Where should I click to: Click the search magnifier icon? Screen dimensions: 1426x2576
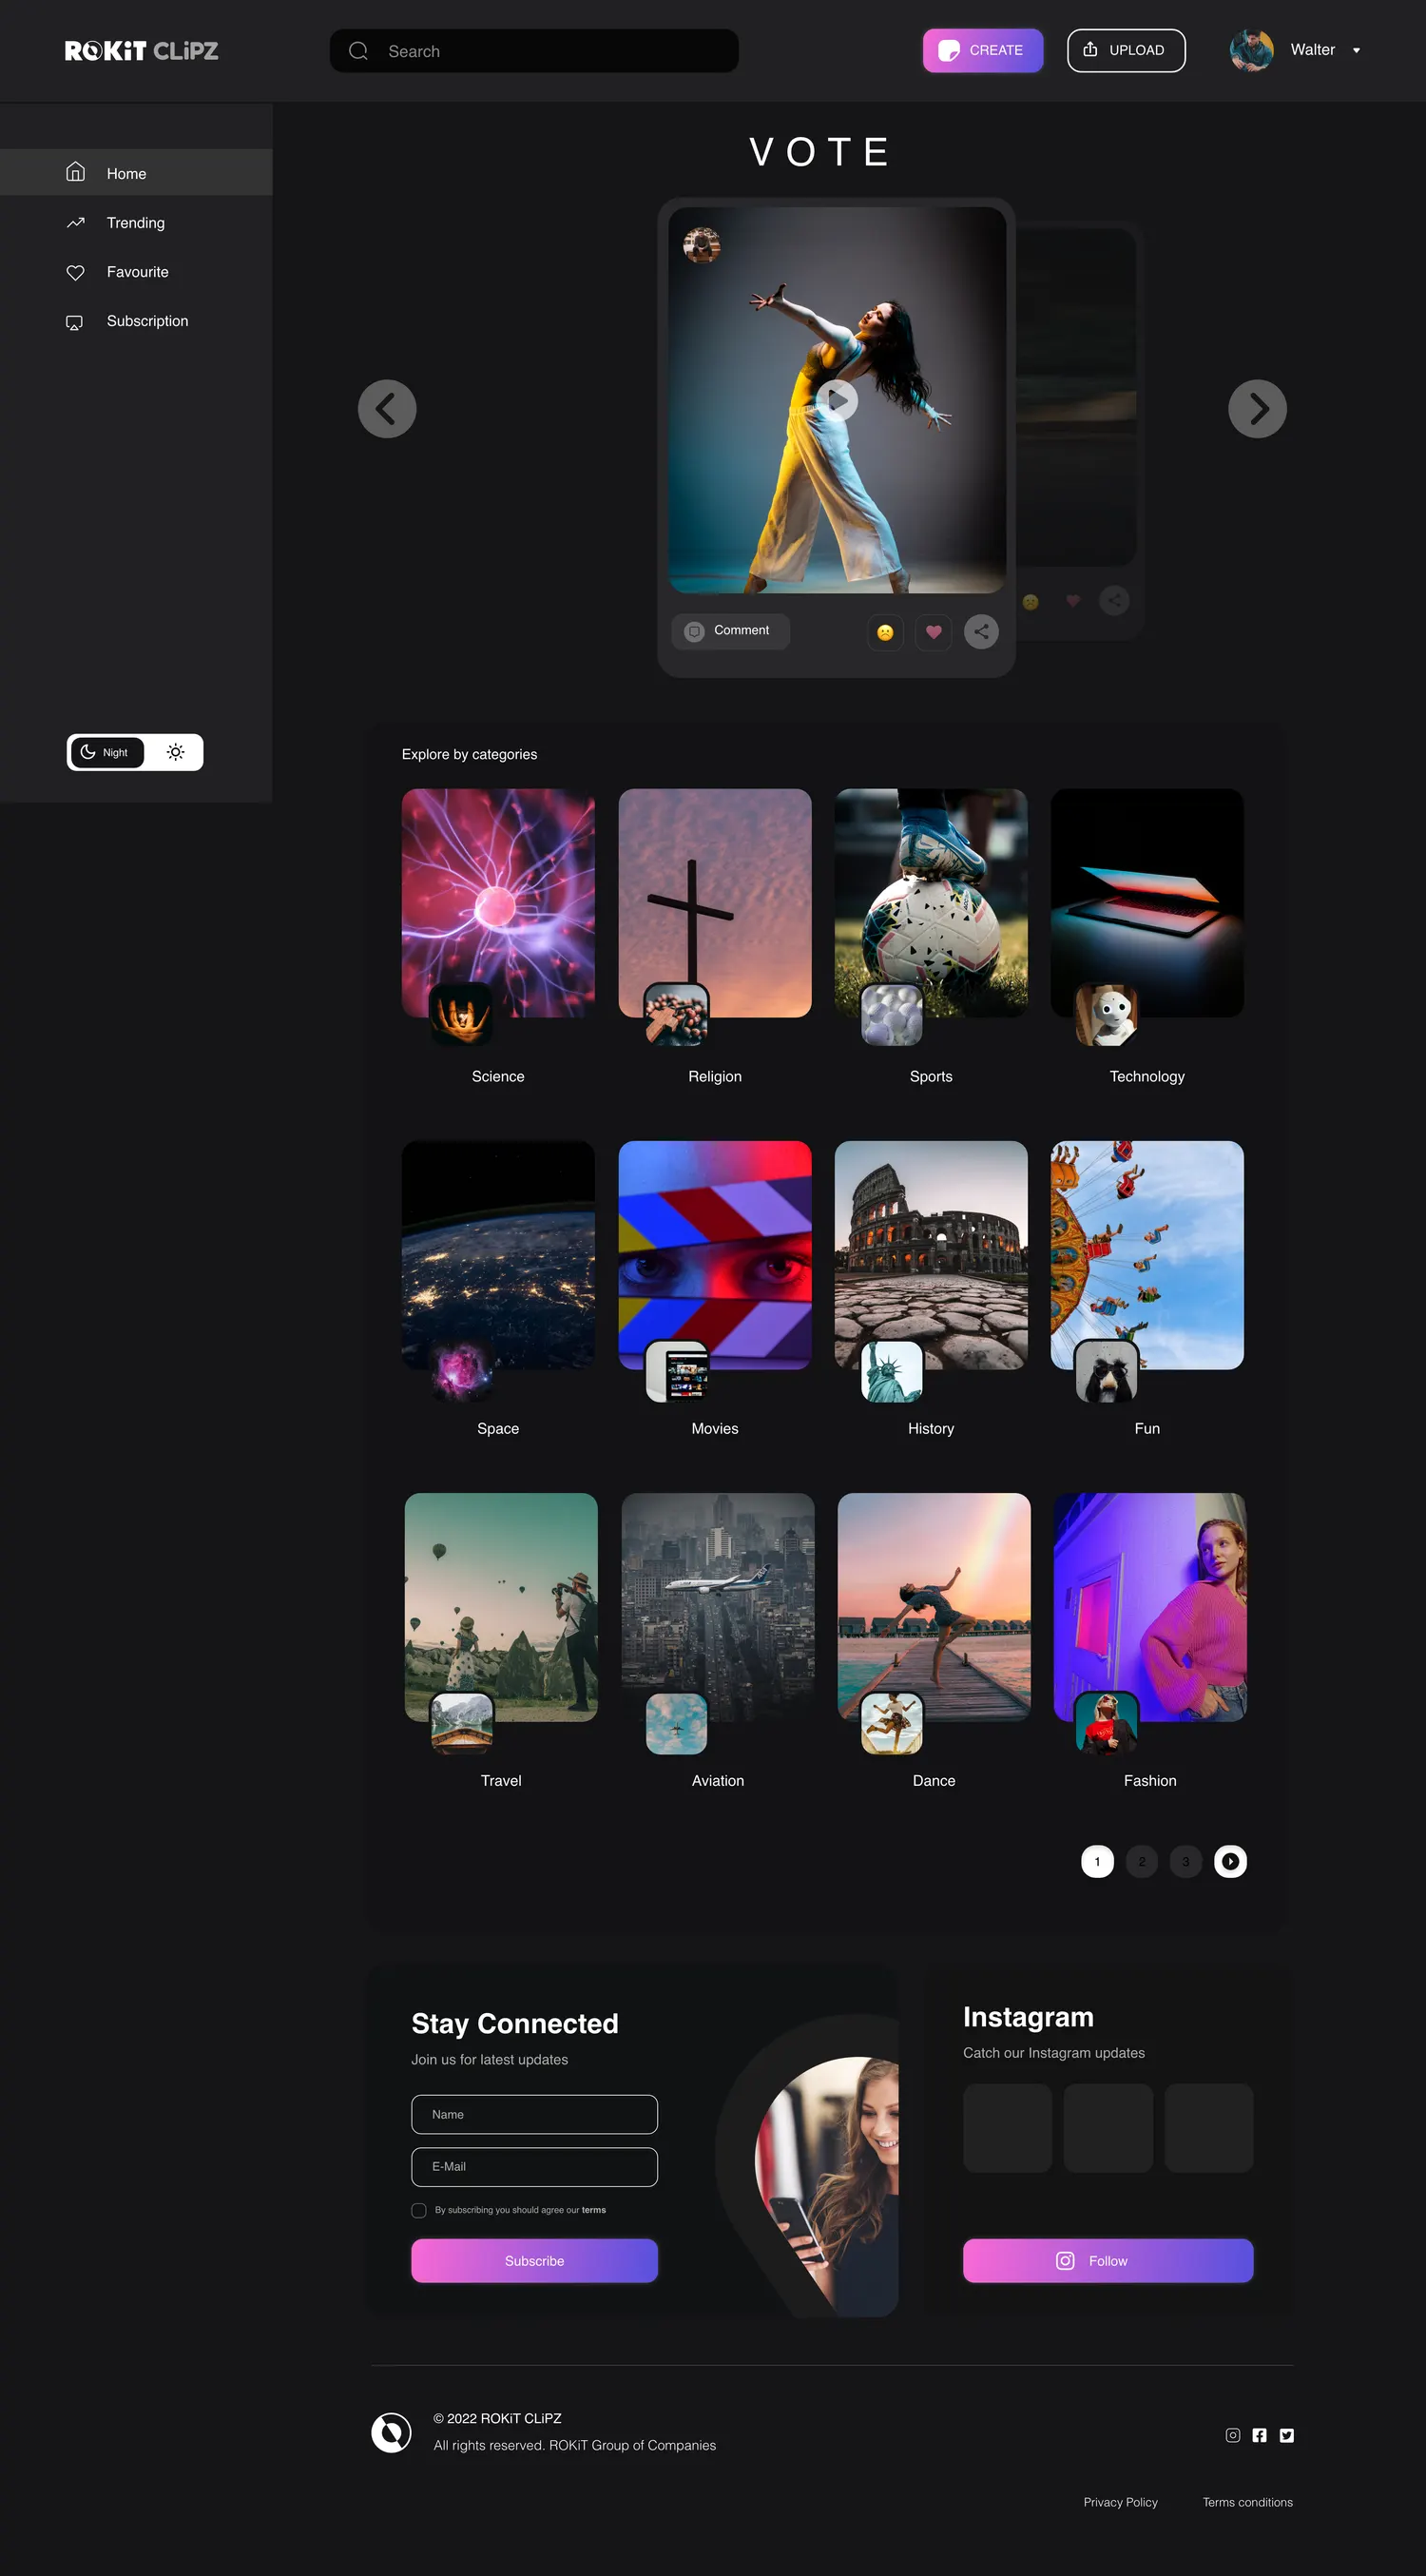358,51
